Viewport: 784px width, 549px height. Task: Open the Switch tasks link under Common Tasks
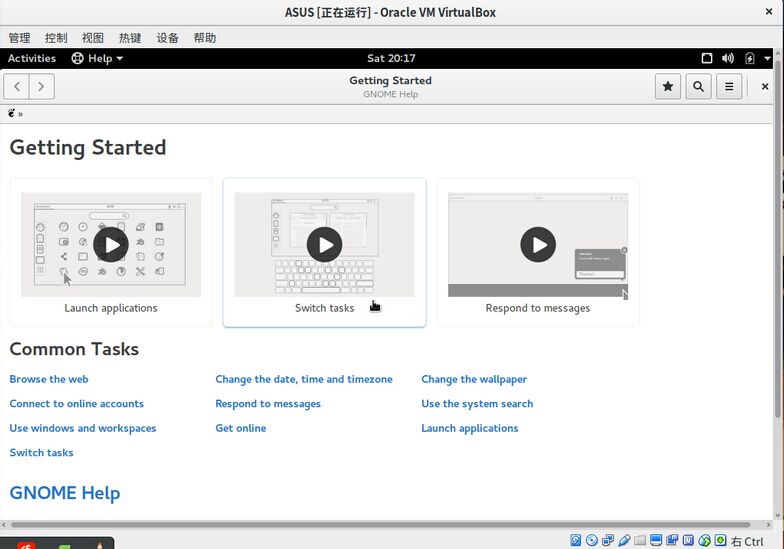pyautogui.click(x=42, y=452)
